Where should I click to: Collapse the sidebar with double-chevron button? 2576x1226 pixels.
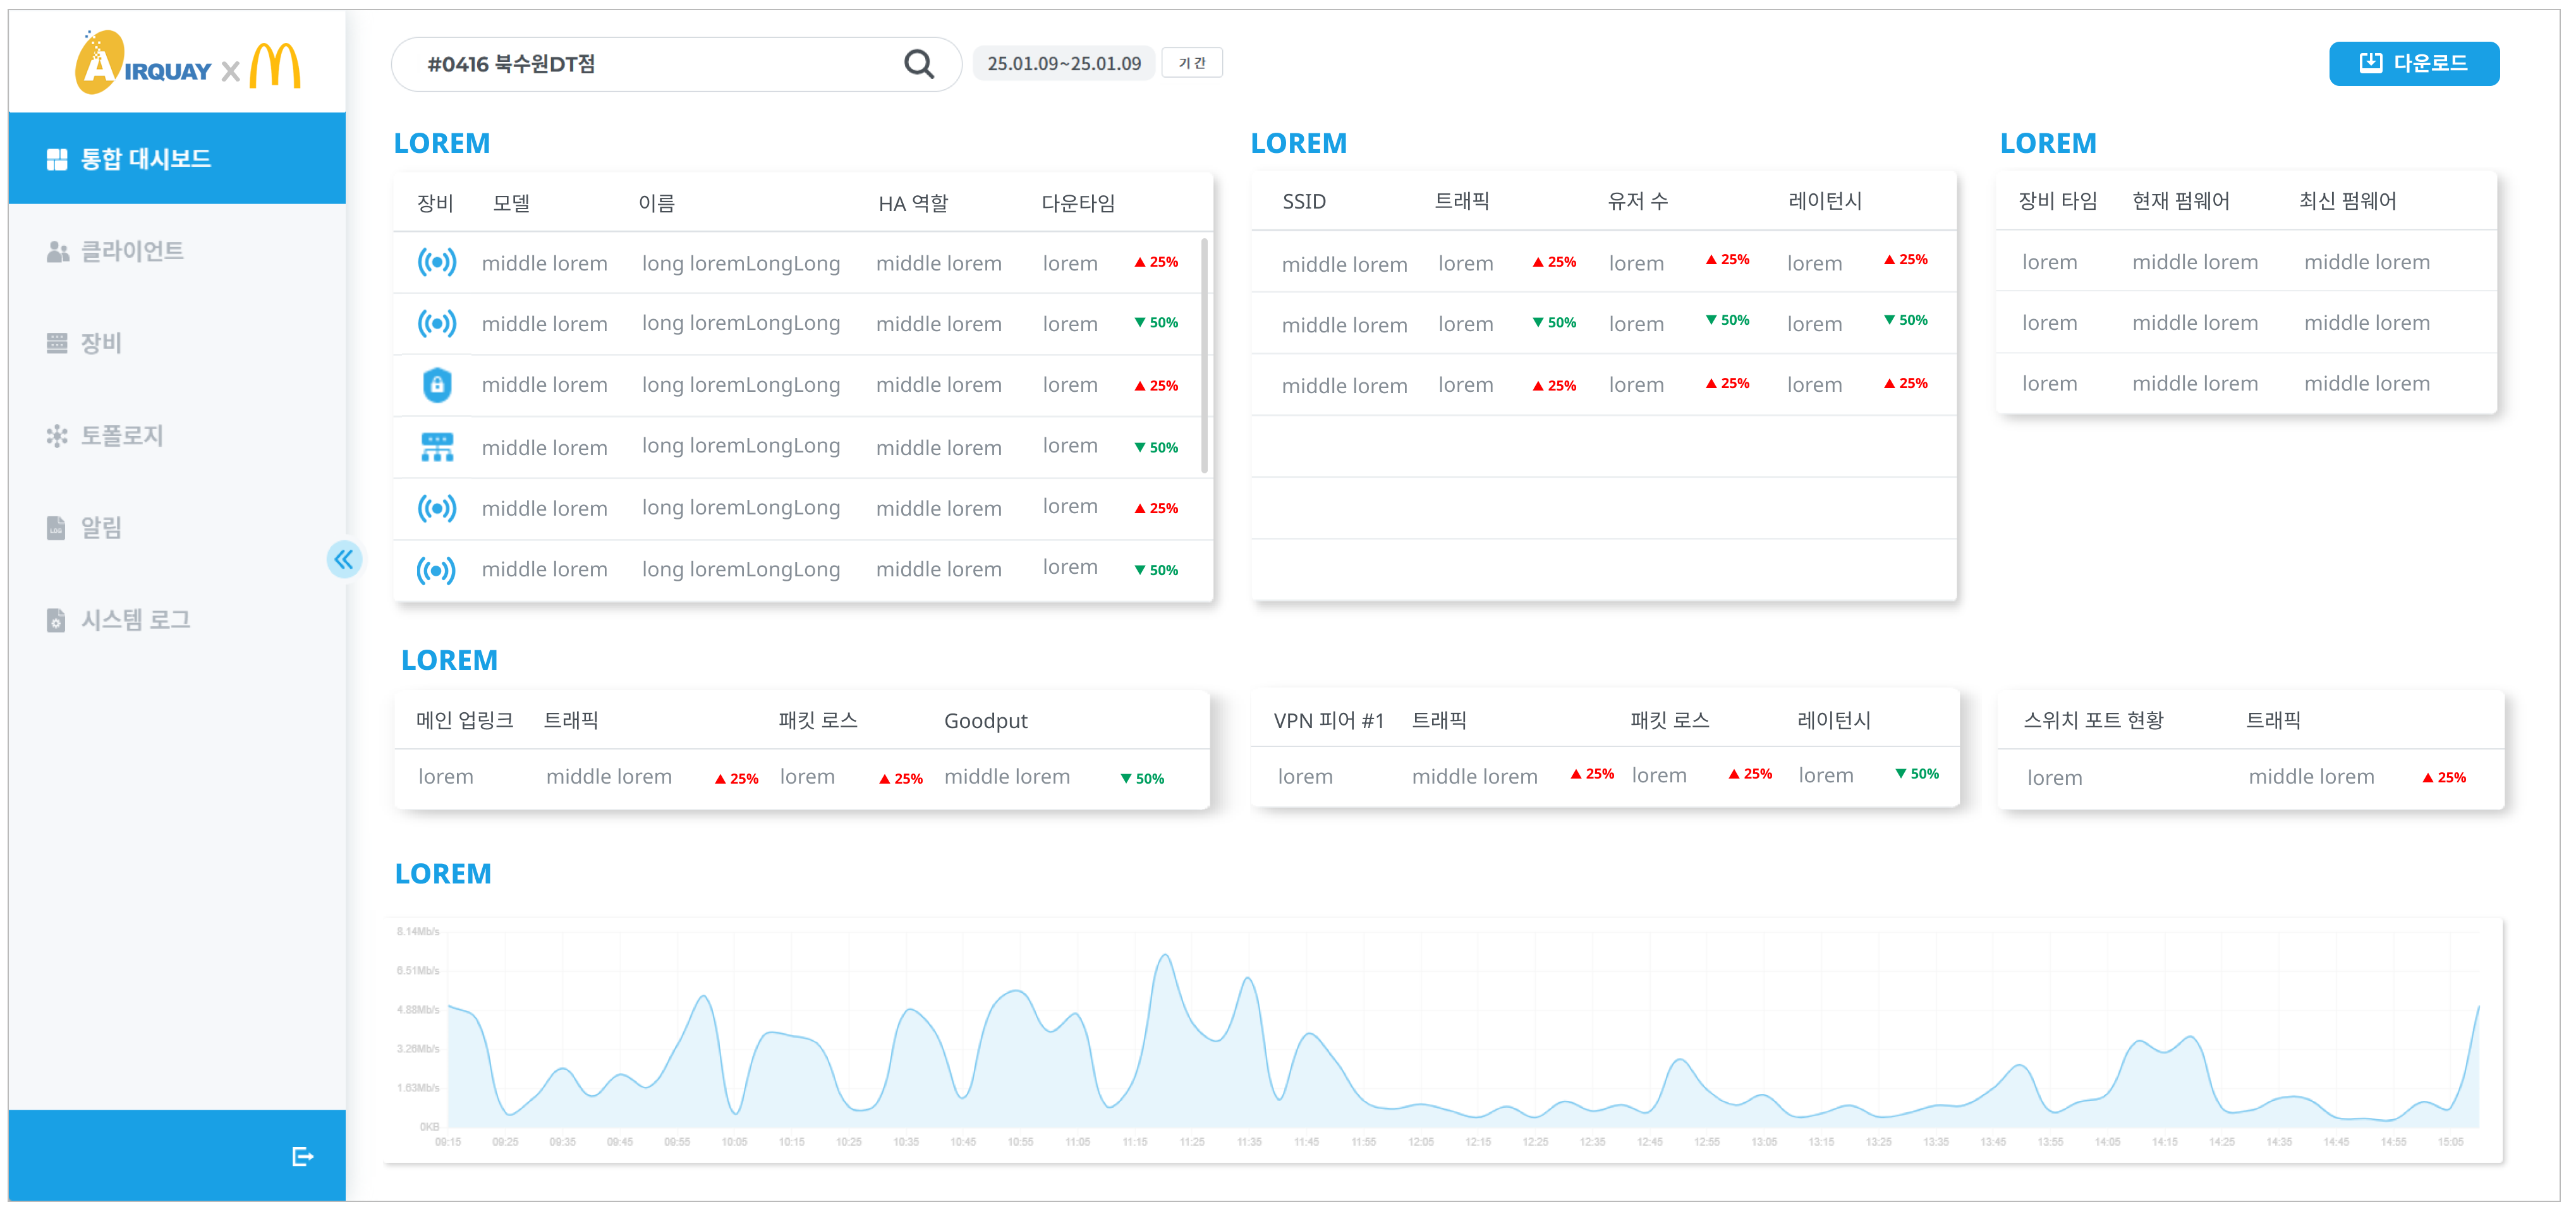[344, 559]
